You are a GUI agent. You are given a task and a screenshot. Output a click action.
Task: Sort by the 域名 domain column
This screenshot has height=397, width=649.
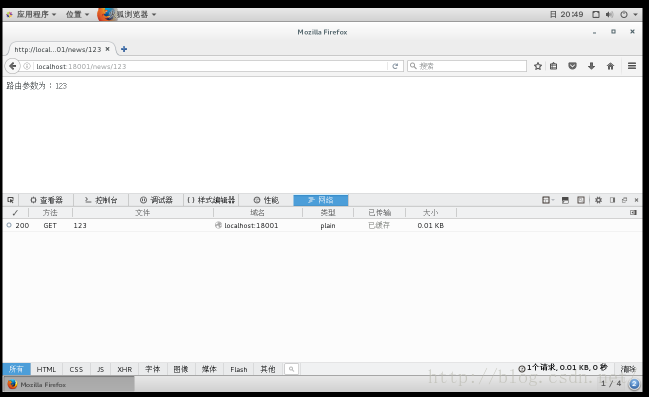(x=257, y=212)
